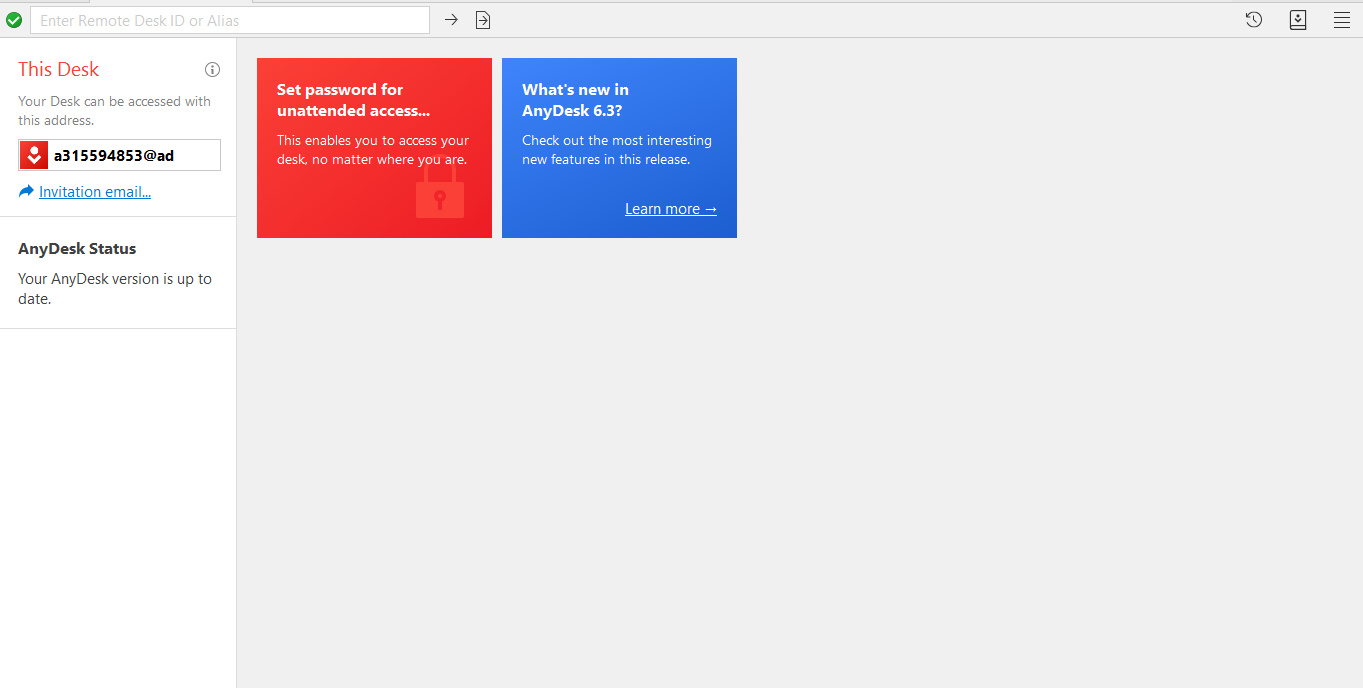
Task: Click 'This enables you to access' text
Action: [x=373, y=150]
